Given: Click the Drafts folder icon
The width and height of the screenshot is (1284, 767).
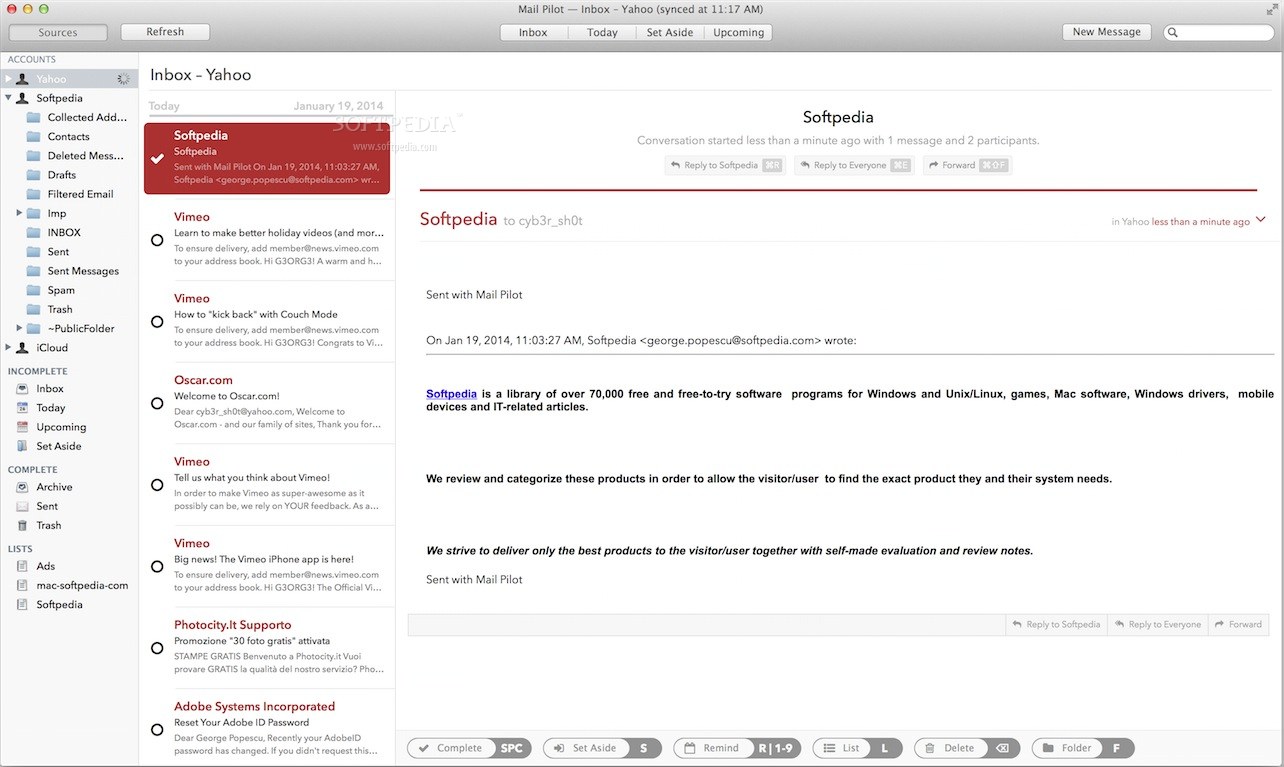Looking at the screenshot, I should (34, 175).
